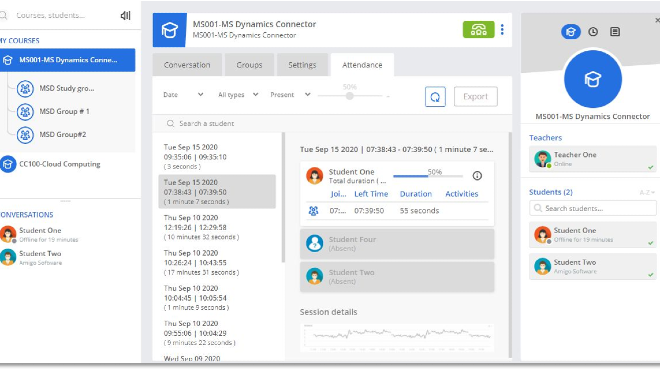Show info for Student One attendance
The width and height of the screenshot is (660, 371).
pyautogui.click(x=477, y=176)
